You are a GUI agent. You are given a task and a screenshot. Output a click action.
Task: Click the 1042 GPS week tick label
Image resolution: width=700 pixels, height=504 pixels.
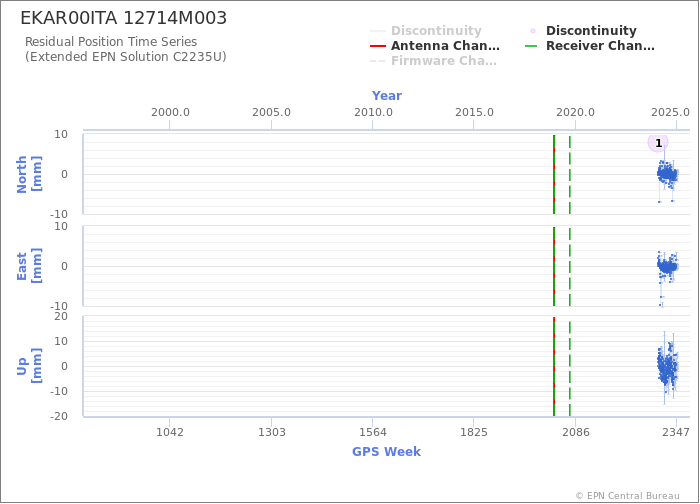point(170,432)
